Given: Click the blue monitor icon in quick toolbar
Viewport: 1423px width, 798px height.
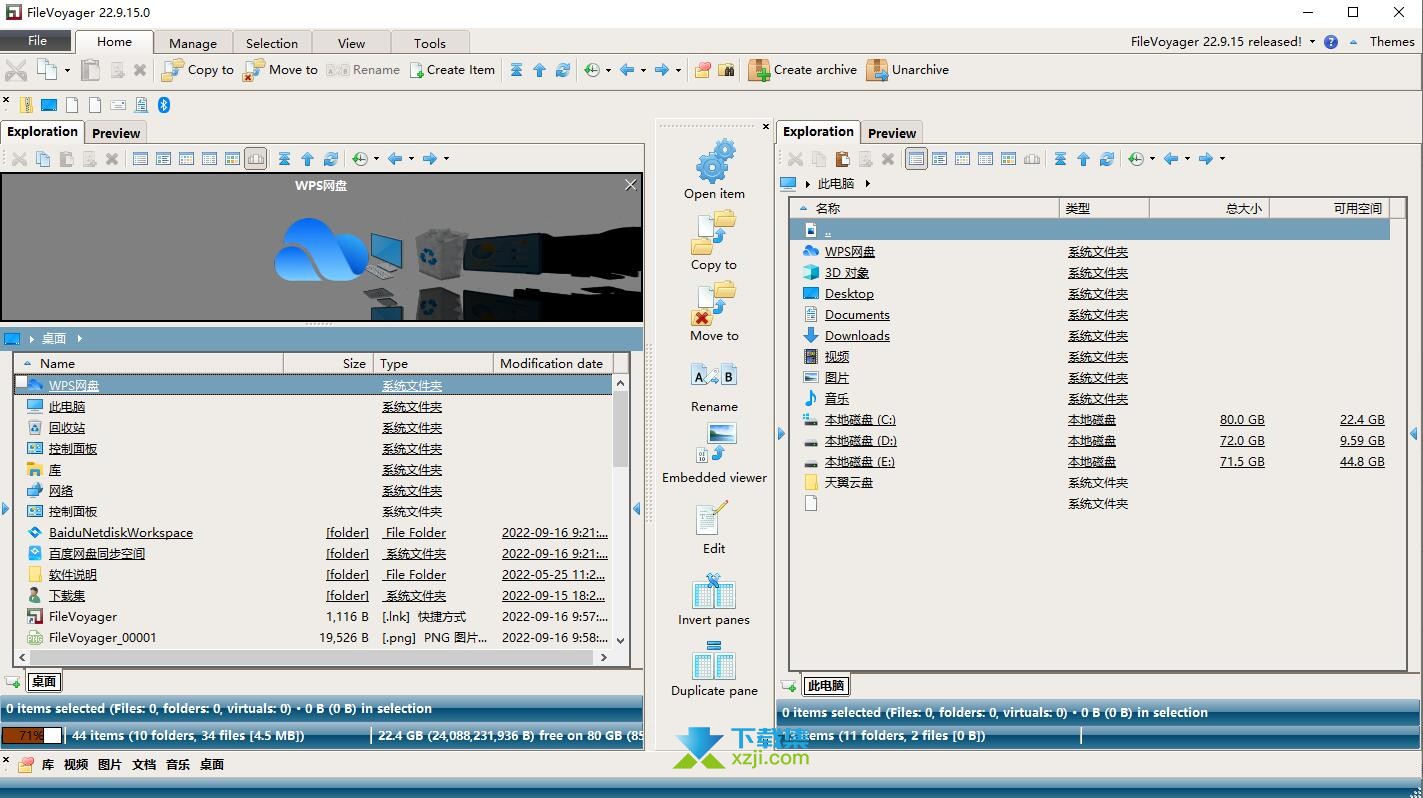Looking at the screenshot, I should 49,105.
